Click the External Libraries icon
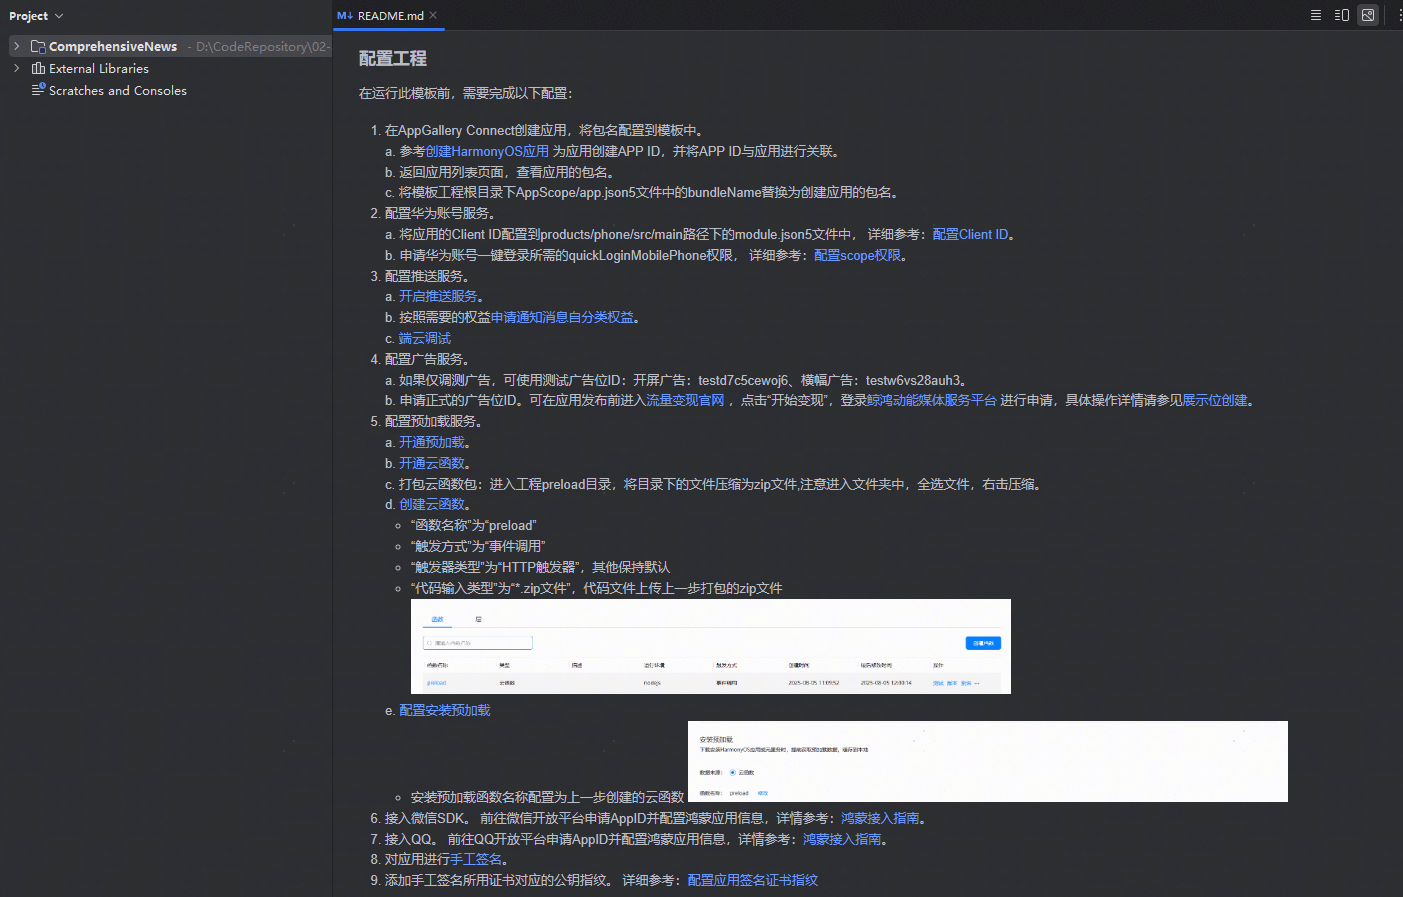This screenshot has height=897, width=1403. point(38,68)
